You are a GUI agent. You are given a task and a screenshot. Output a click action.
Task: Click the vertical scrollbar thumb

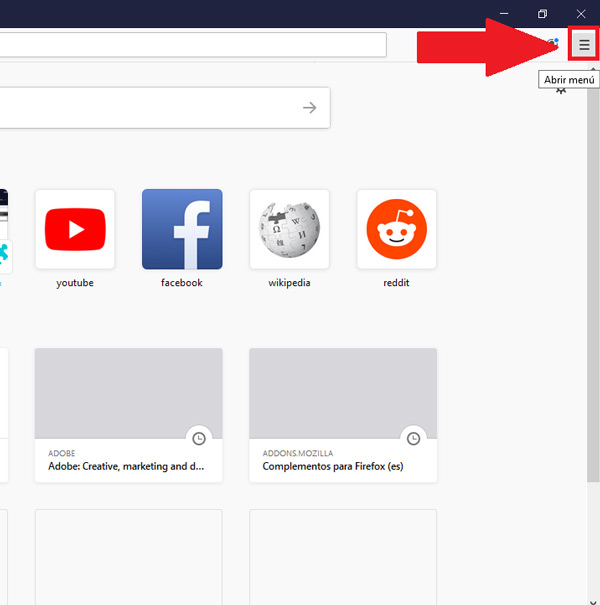(593, 279)
